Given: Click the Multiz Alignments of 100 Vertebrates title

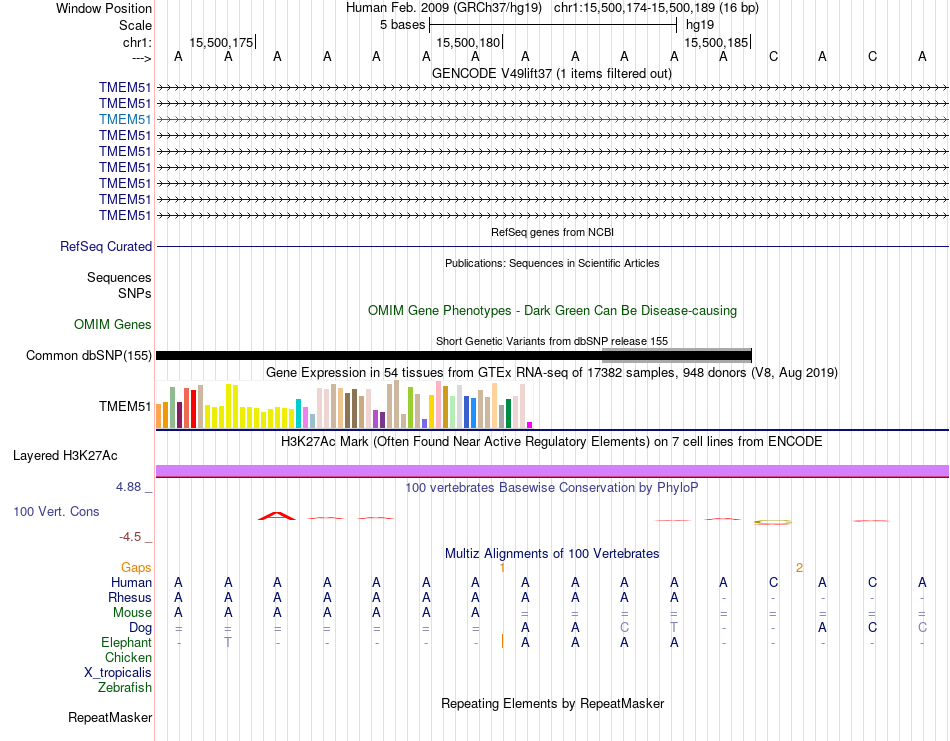Looking at the screenshot, I should (x=552, y=554).
